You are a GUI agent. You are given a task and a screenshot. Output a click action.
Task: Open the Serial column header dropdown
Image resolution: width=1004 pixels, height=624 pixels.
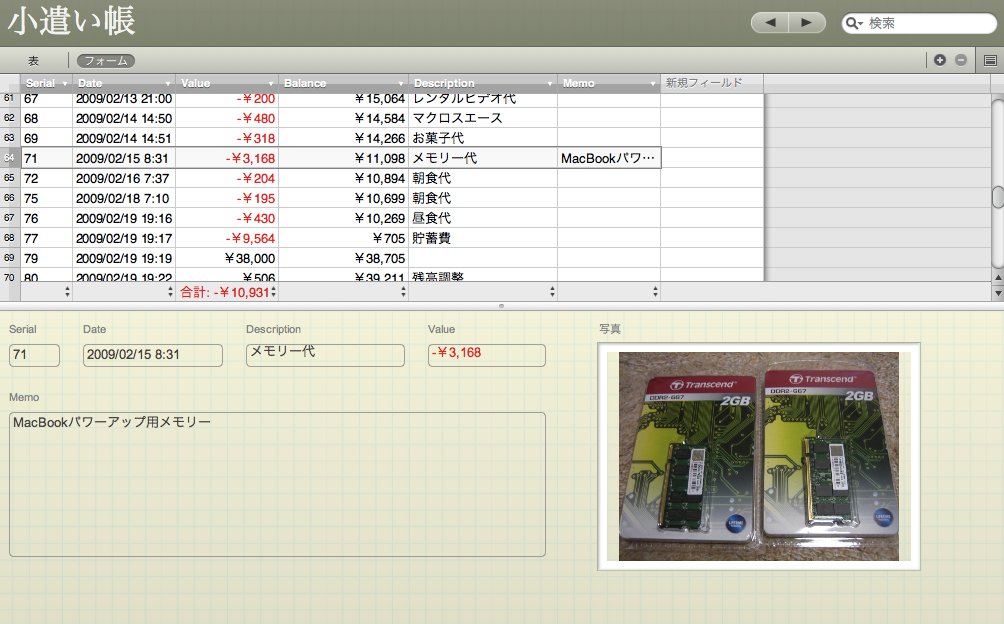pos(65,83)
